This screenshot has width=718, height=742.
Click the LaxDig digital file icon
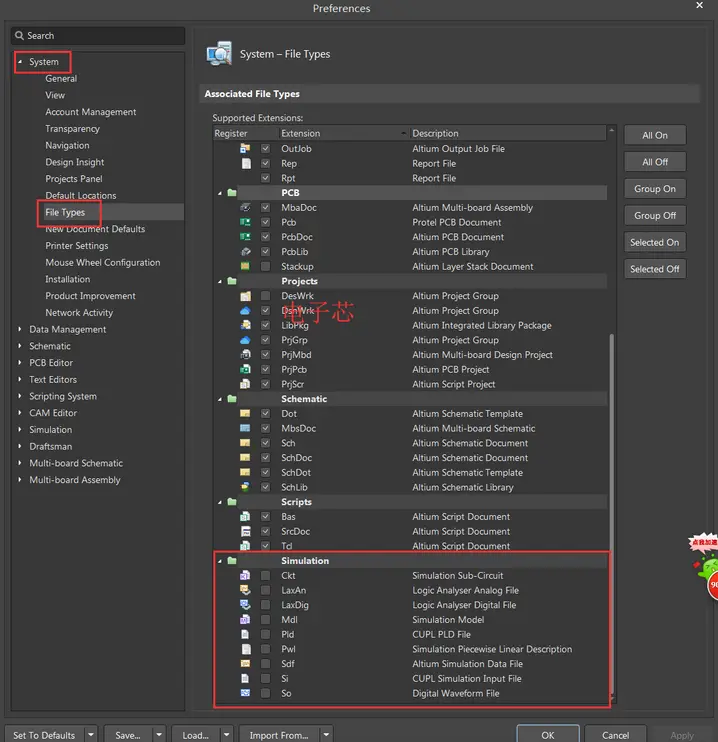(x=245, y=605)
